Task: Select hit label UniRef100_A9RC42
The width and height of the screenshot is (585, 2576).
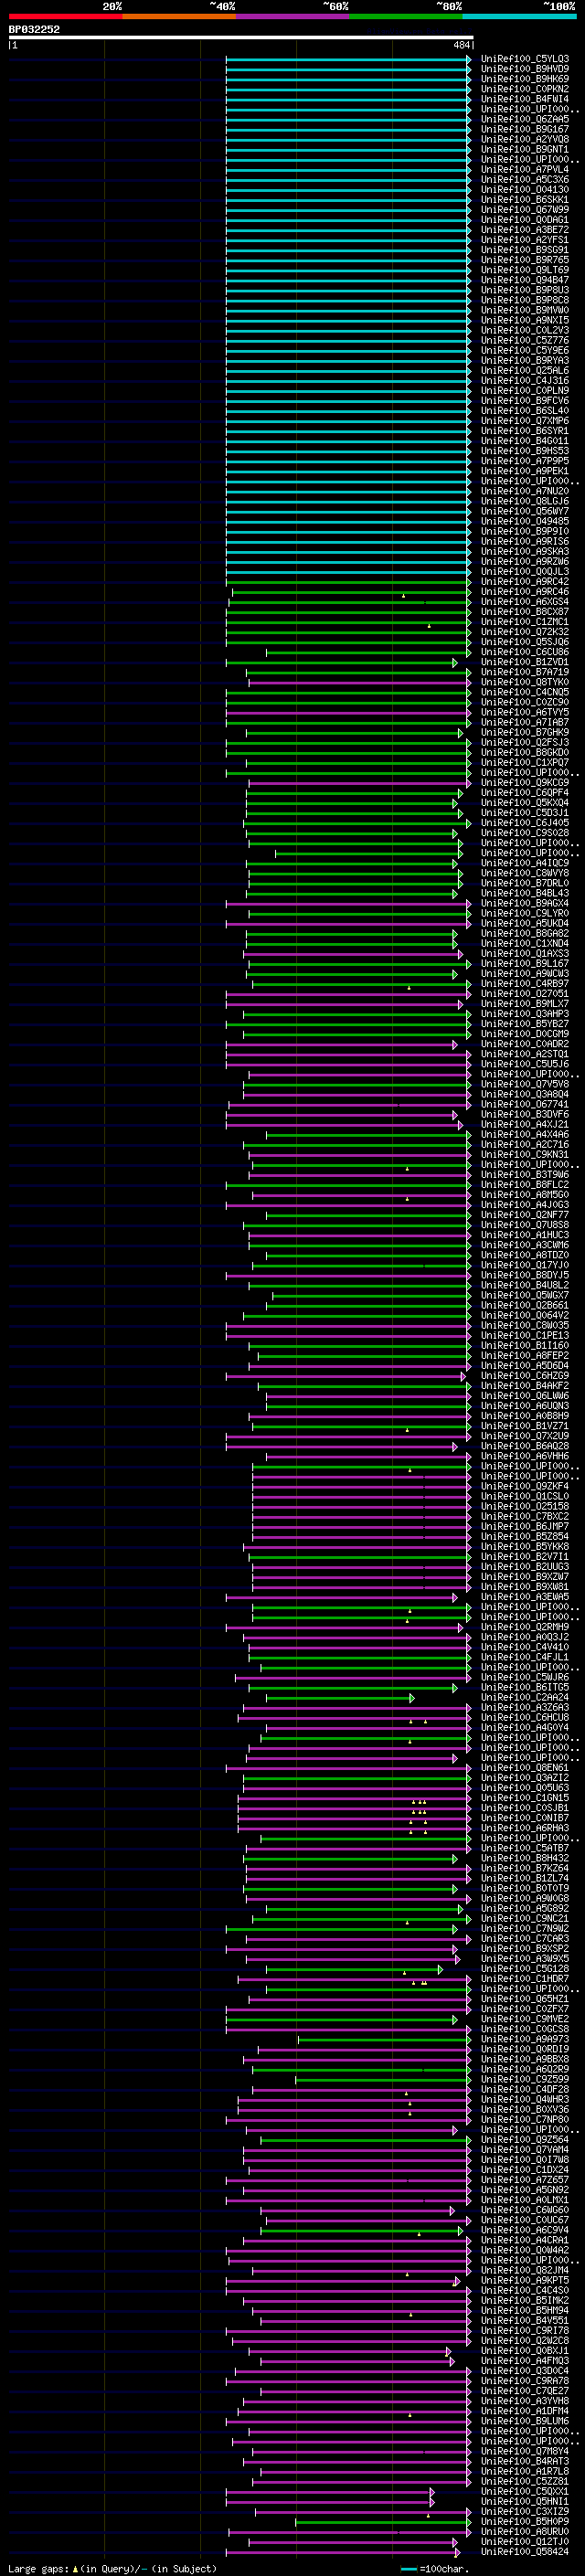Action: coord(525,582)
